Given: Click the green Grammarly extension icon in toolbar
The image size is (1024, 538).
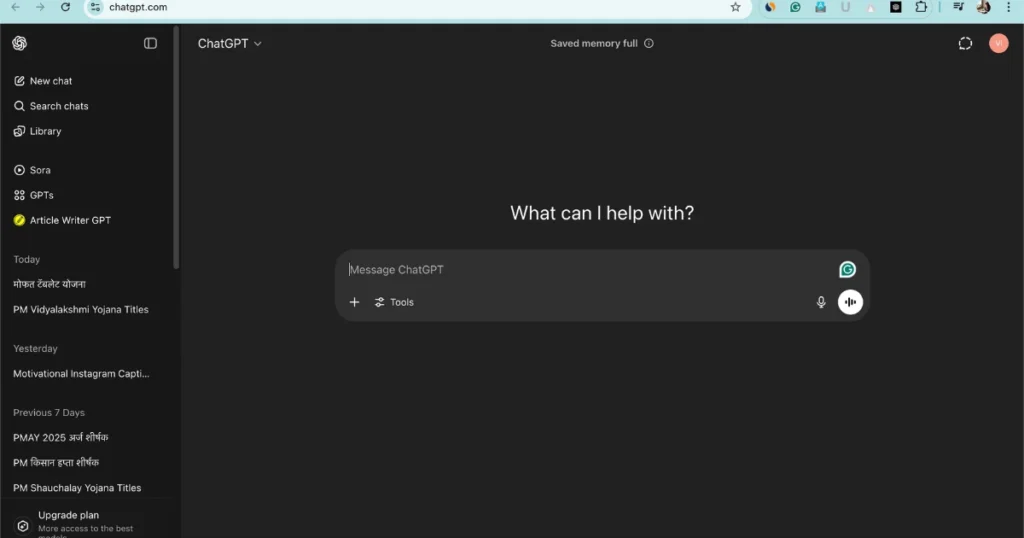Looking at the screenshot, I should click(x=795, y=7).
